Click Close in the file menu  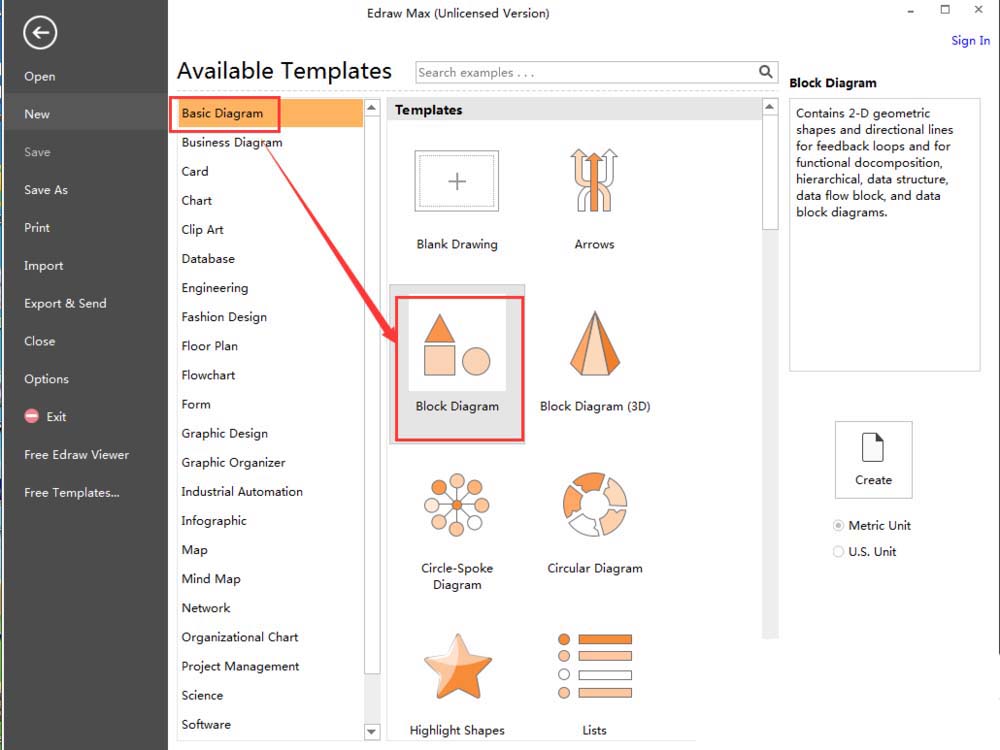click(40, 341)
